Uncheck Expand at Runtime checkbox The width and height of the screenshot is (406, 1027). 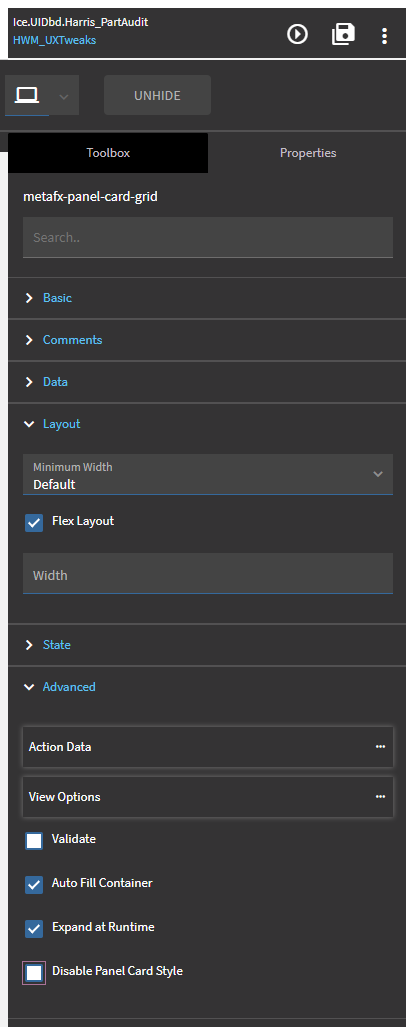tap(34, 929)
